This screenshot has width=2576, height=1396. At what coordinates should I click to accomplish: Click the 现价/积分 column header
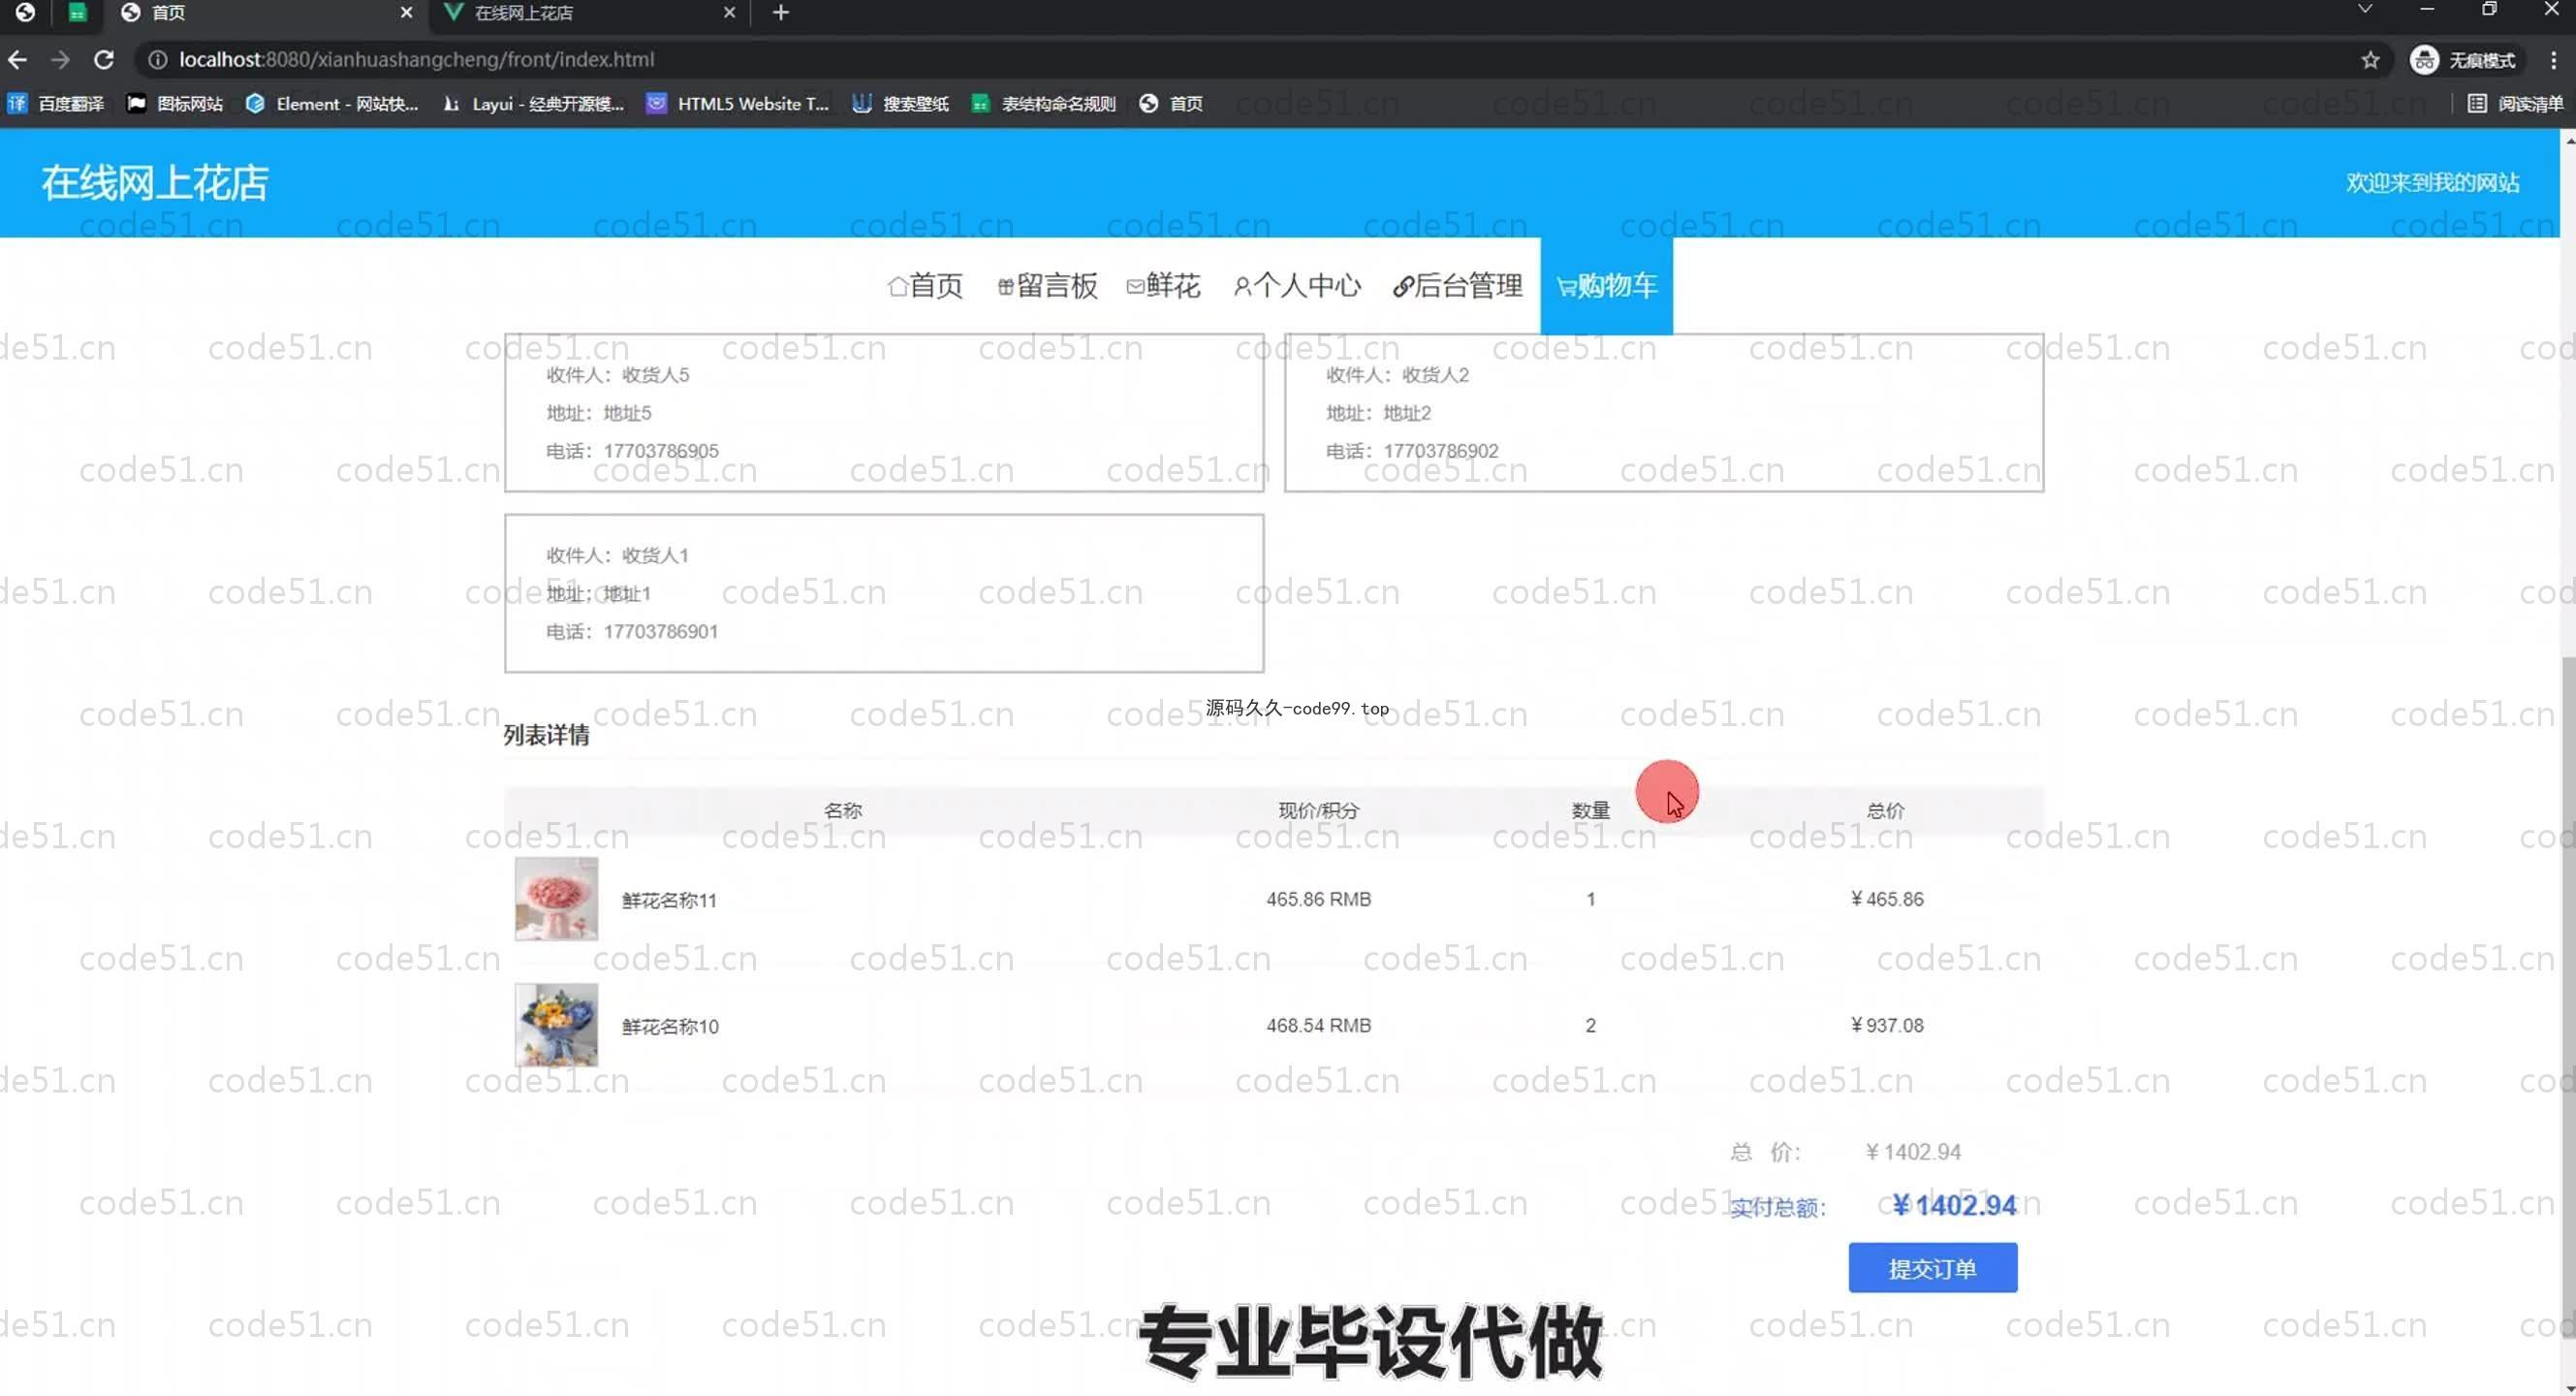1318,810
